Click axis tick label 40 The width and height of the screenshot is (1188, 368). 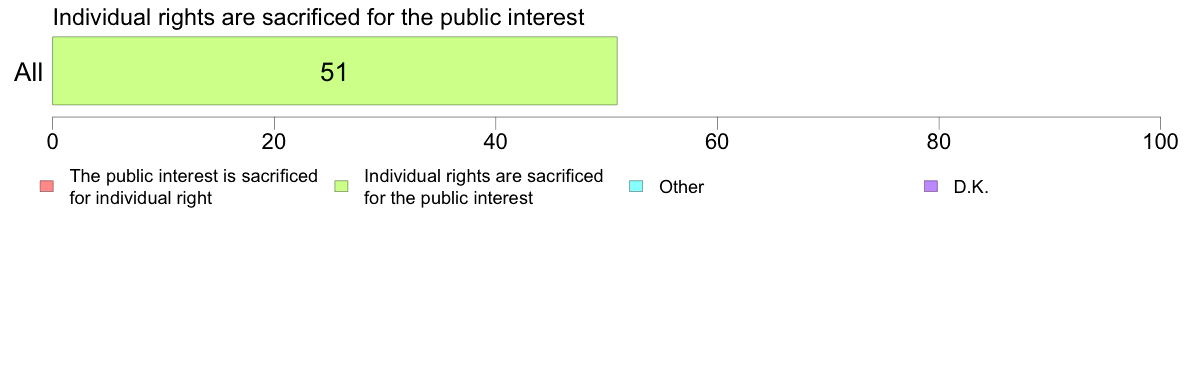[496, 142]
